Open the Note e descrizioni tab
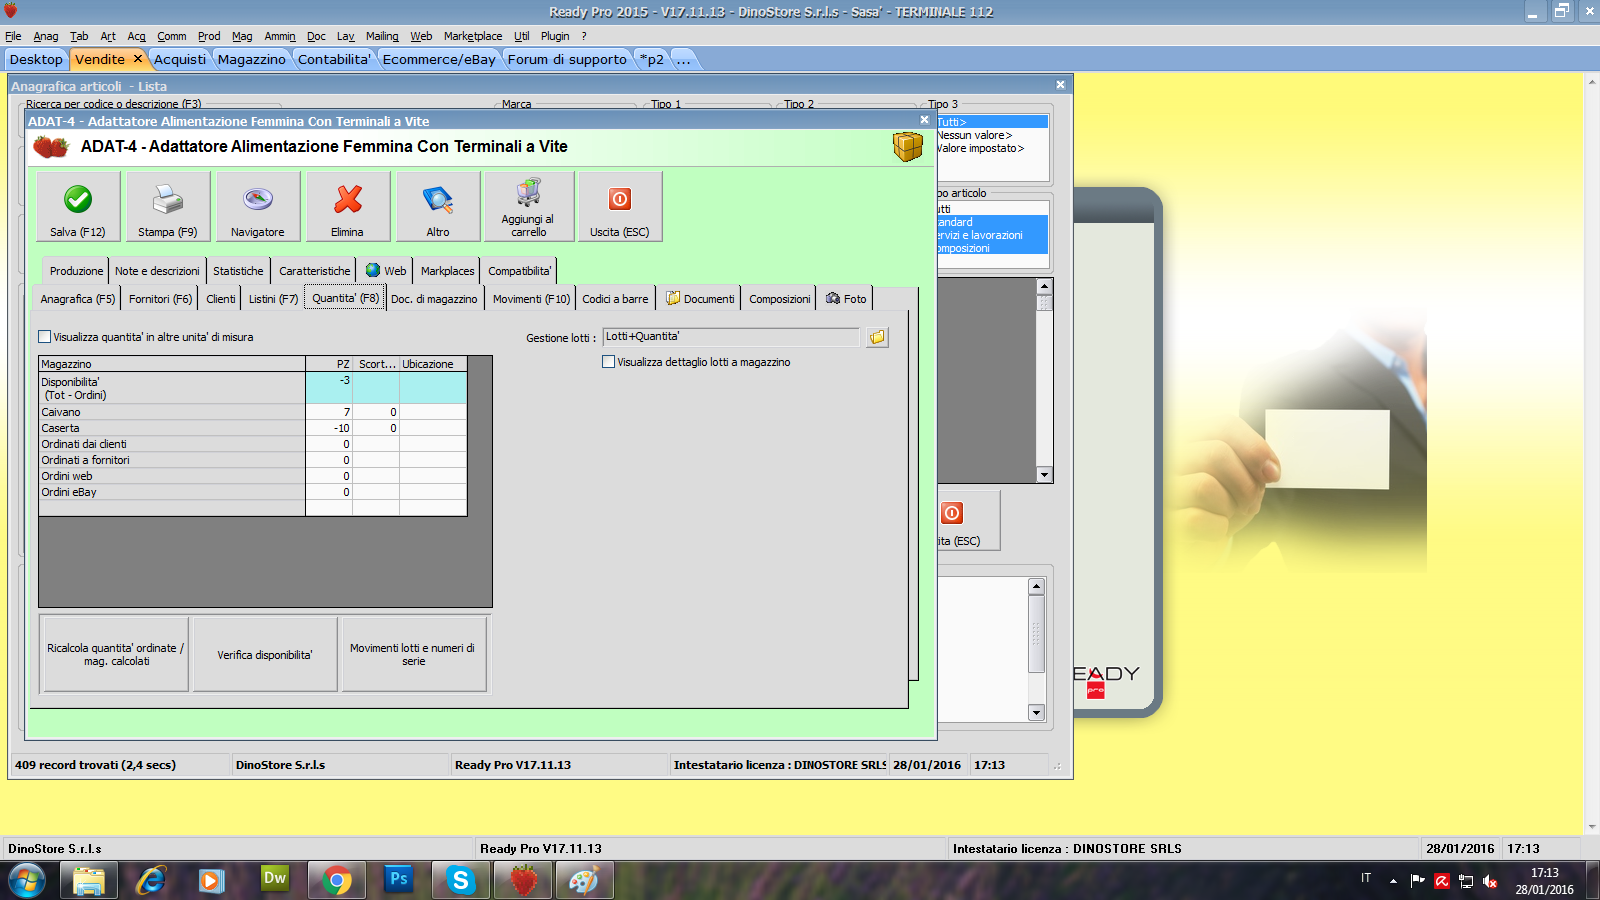 (x=157, y=271)
